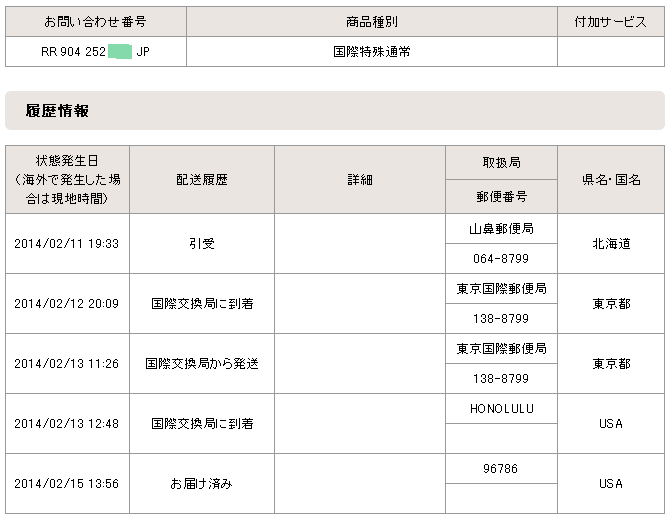The width and height of the screenshot is (669, 520).
Task: Select date 2014/02/13 12:48
Action: (x=67, y=424)
